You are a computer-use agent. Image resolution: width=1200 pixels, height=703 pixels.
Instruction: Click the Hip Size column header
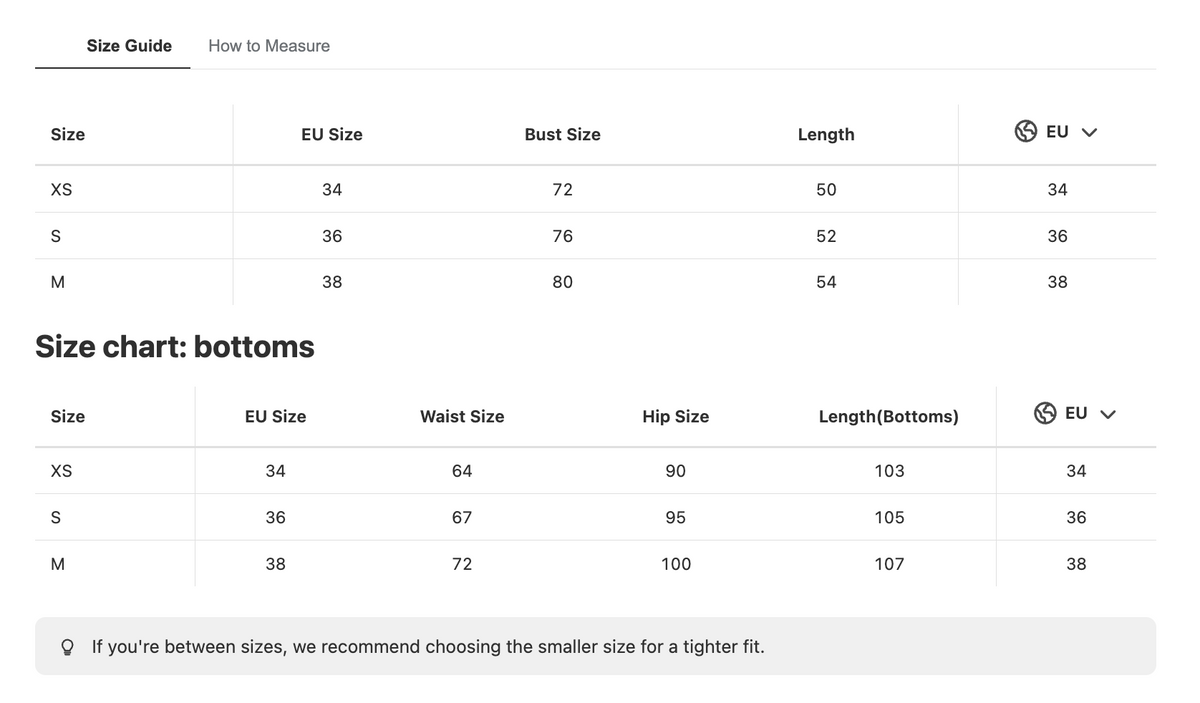[x=676, y=417]
